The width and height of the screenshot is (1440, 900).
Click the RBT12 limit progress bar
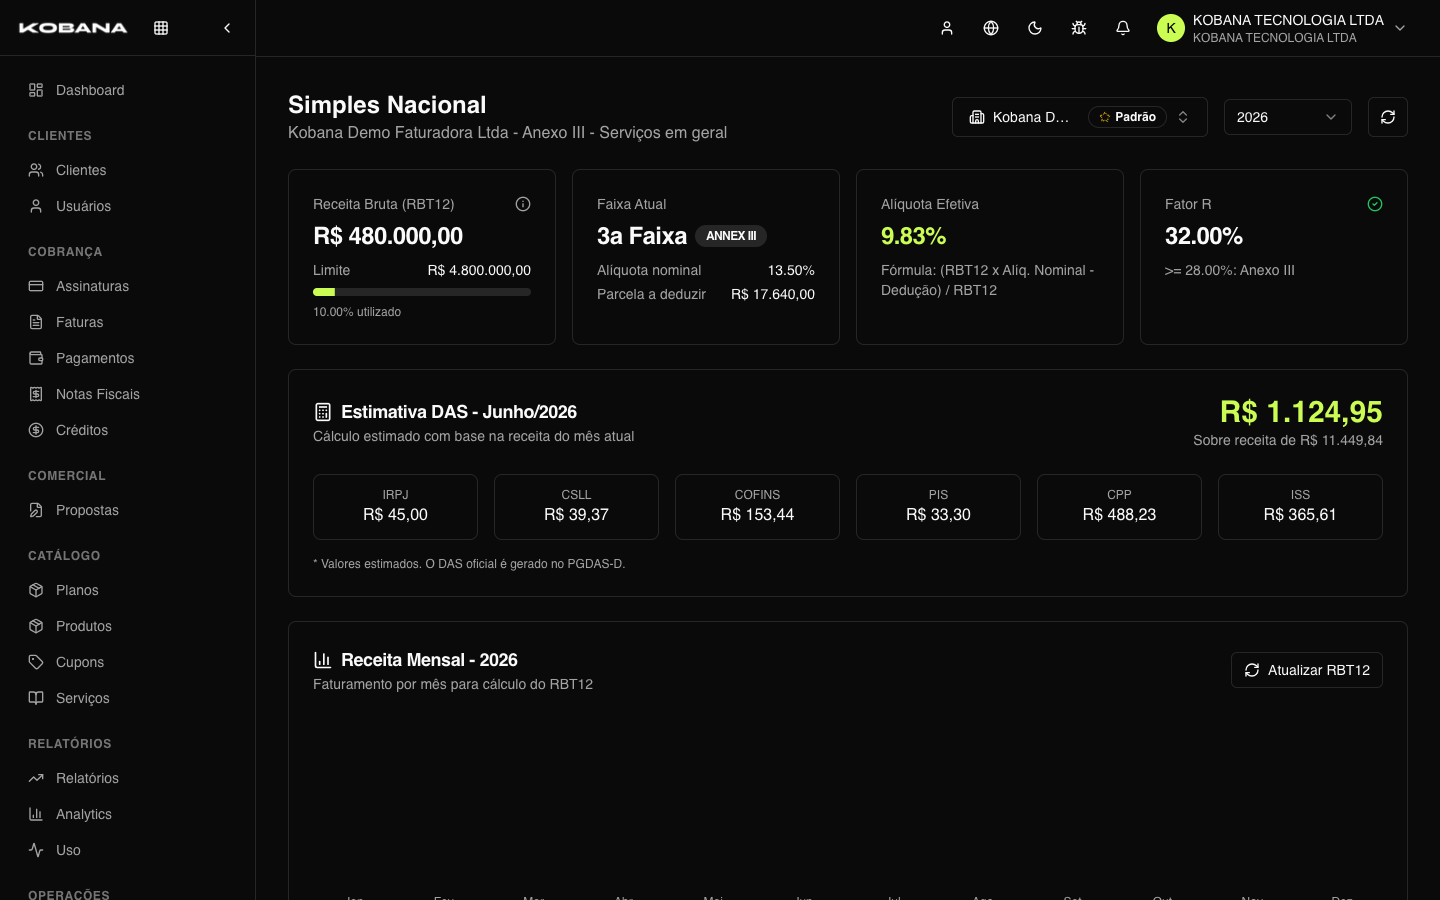[422, 292]
